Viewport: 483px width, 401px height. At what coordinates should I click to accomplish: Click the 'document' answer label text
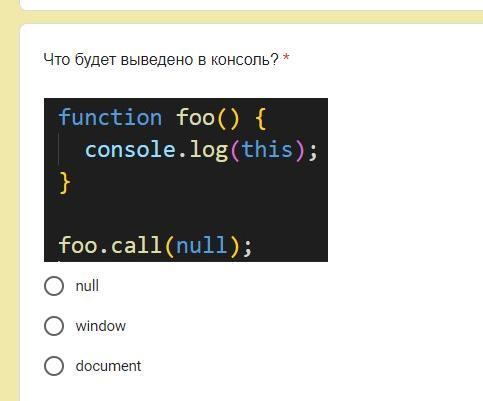[x=108, y=366]
